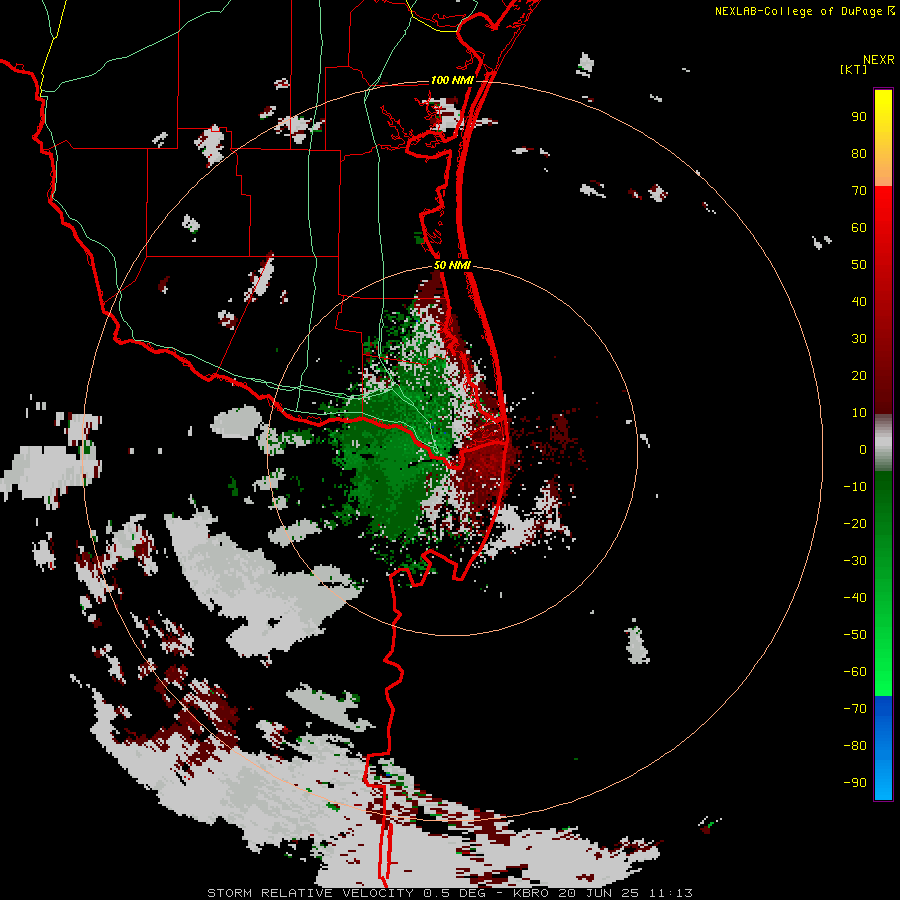The height and width of the screenshot is (900, 900).
Task: Click the gray zero-velocity color bar segment
Action: (883, 443)
